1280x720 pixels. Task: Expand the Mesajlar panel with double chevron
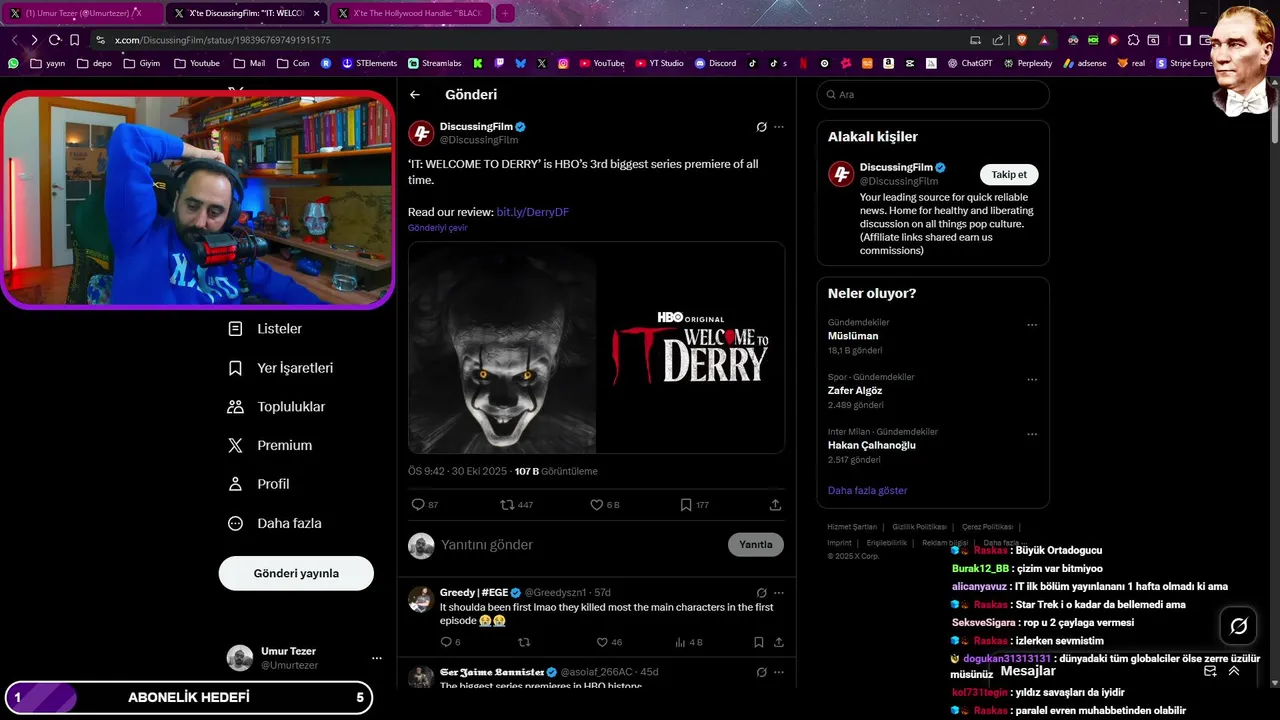pyautogui.click(x=1234, y=671)
